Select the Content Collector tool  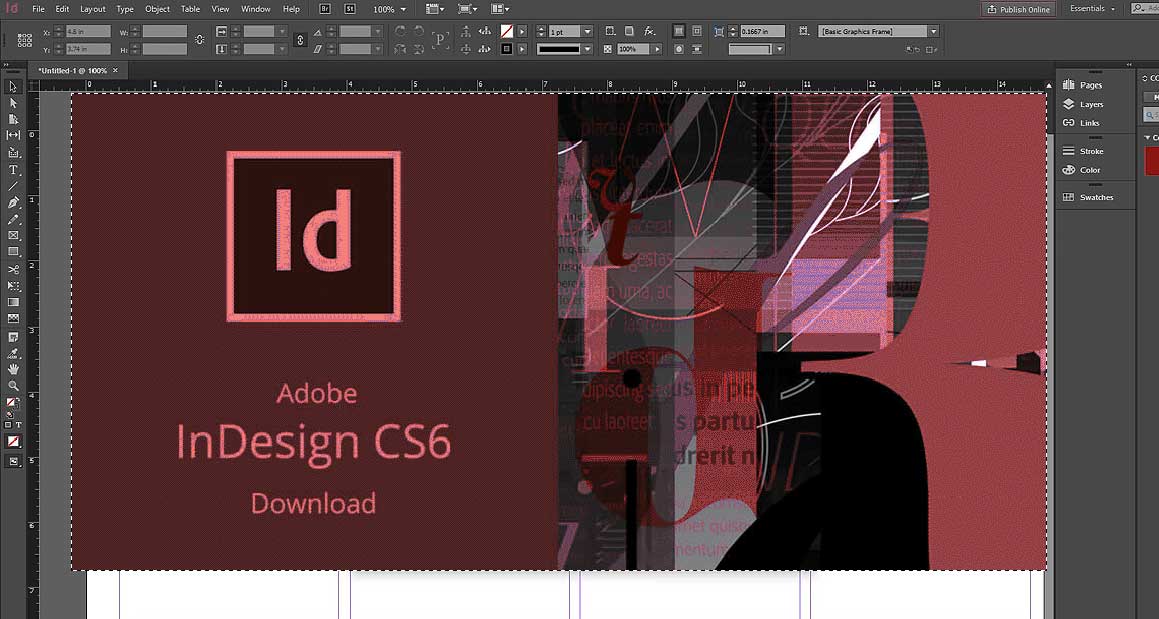pyautogui.click(x=13, y=152)
